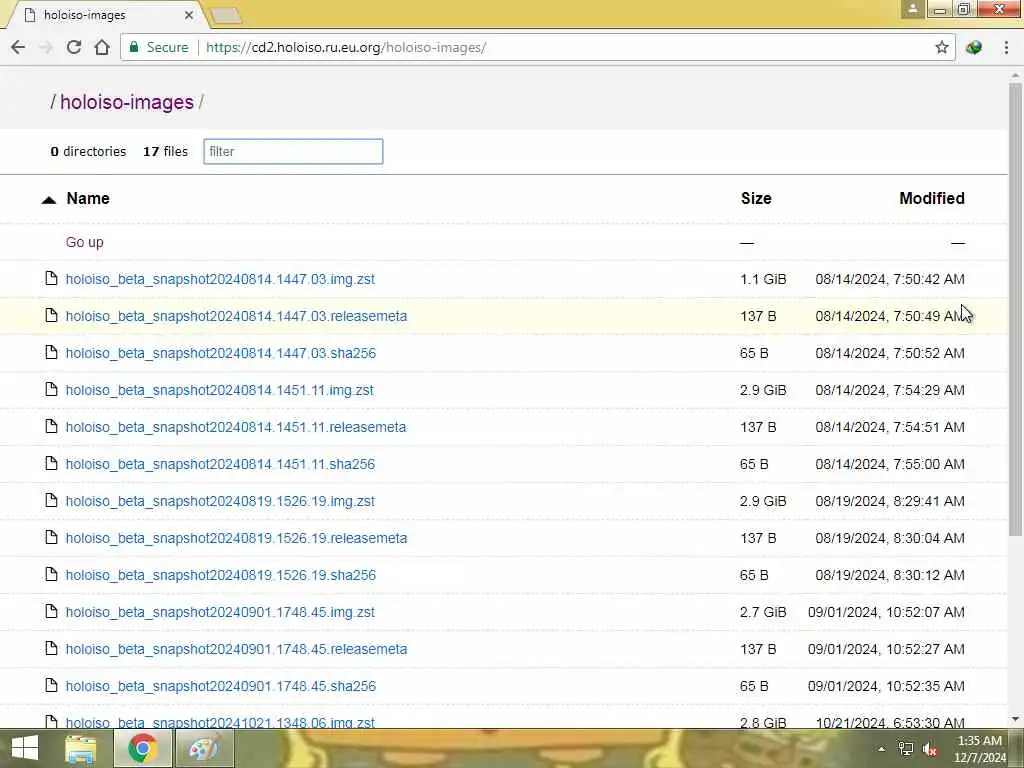Open holoiso_beta_snapshot20240814.1447.03.sha256
Viewport: 1024px width, 768px height.
[x=221, y=353]
